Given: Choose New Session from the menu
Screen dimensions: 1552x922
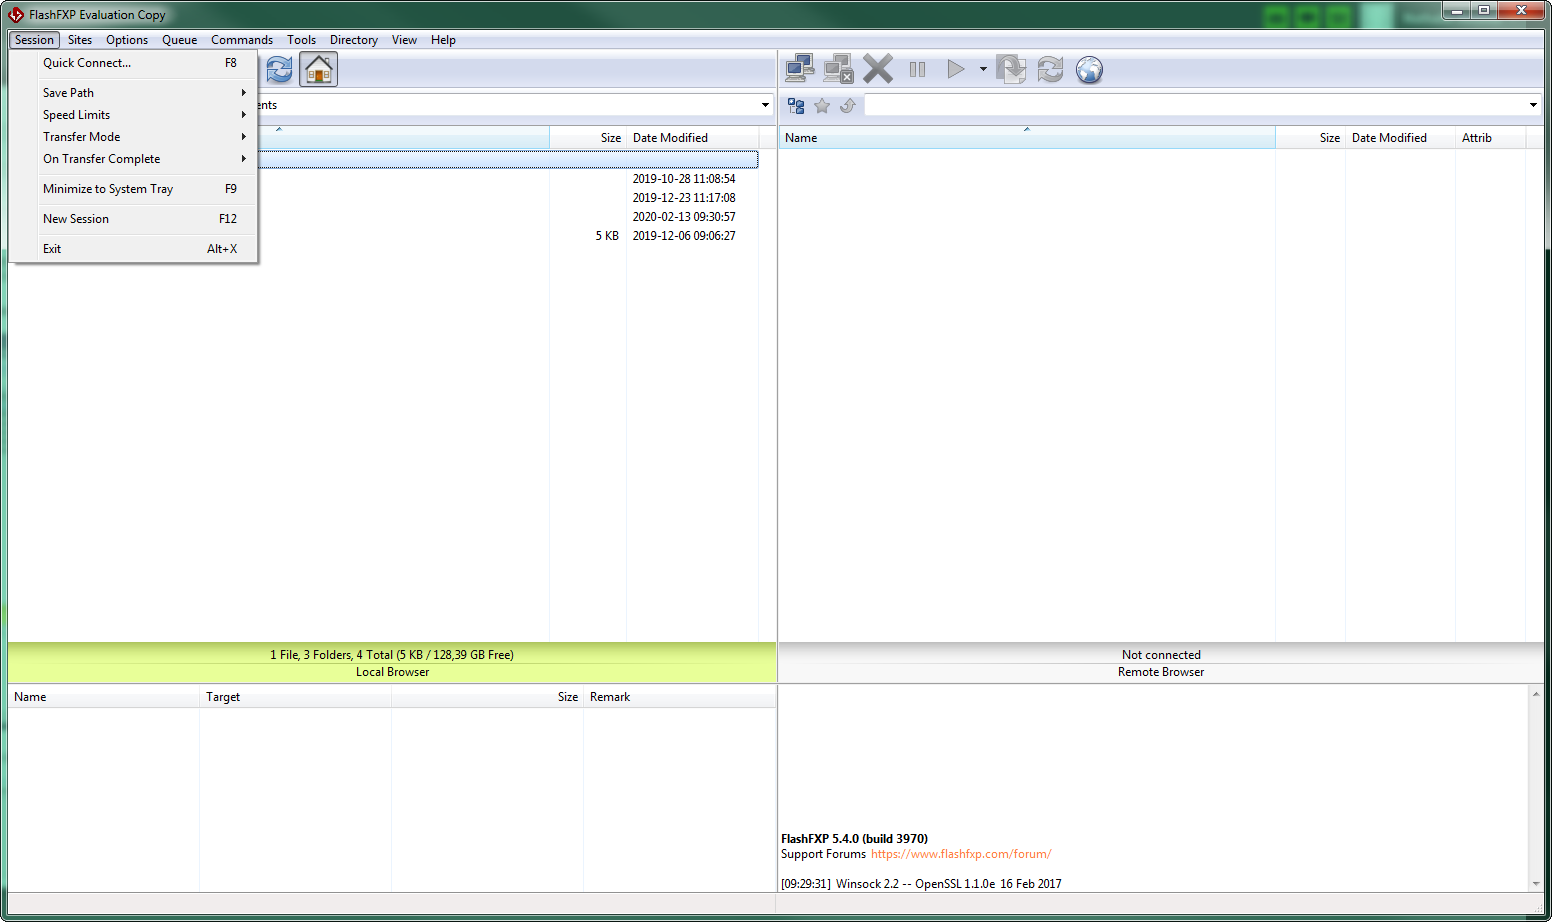Looking at the screenshot, I should 133,219.
